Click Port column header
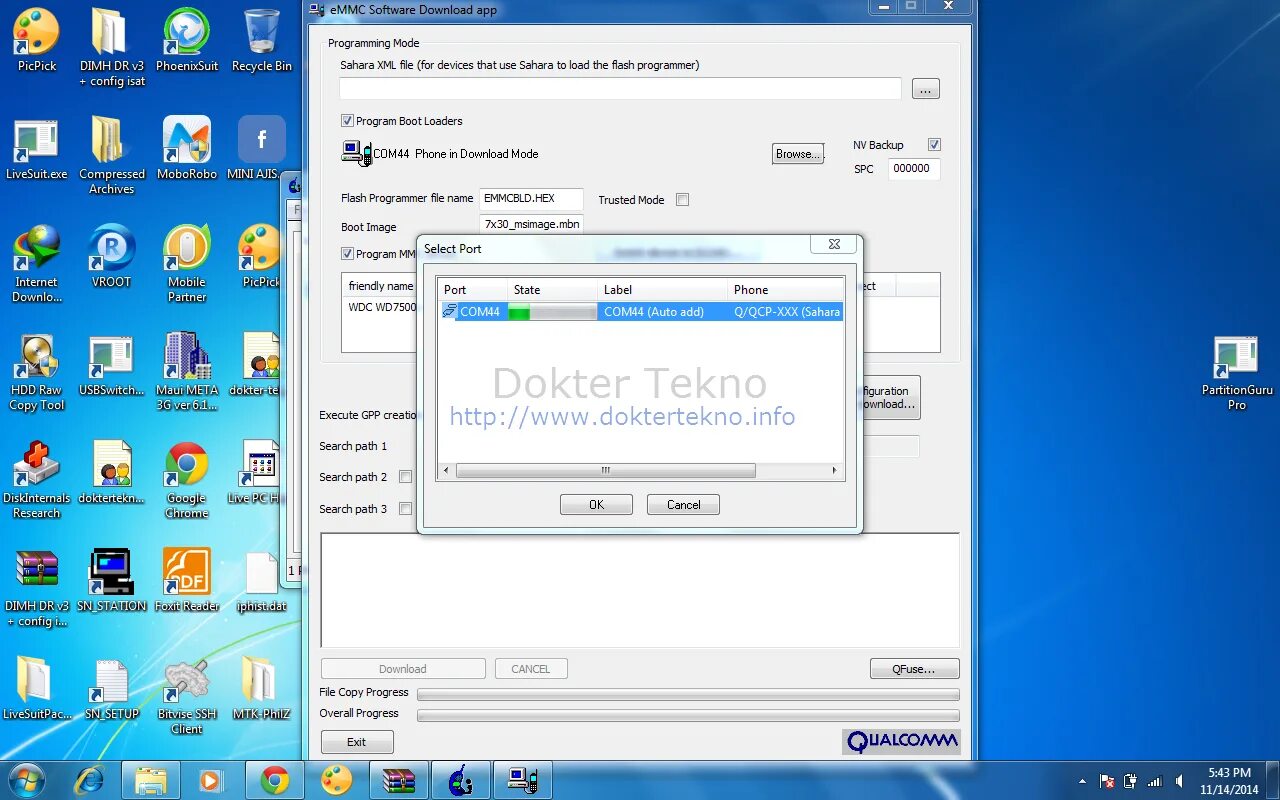 click(x=473, y=290)
